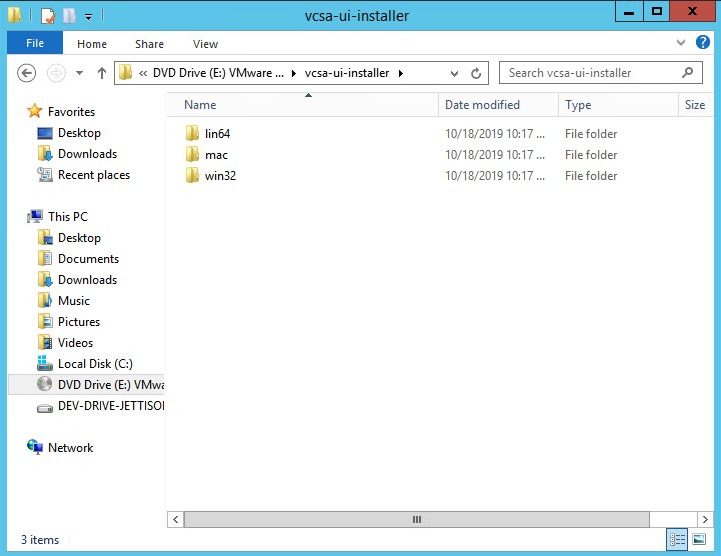The image size is (721, 556).
Task: Click horizontal scrollbar right arrow
Action: coord(705,520)
